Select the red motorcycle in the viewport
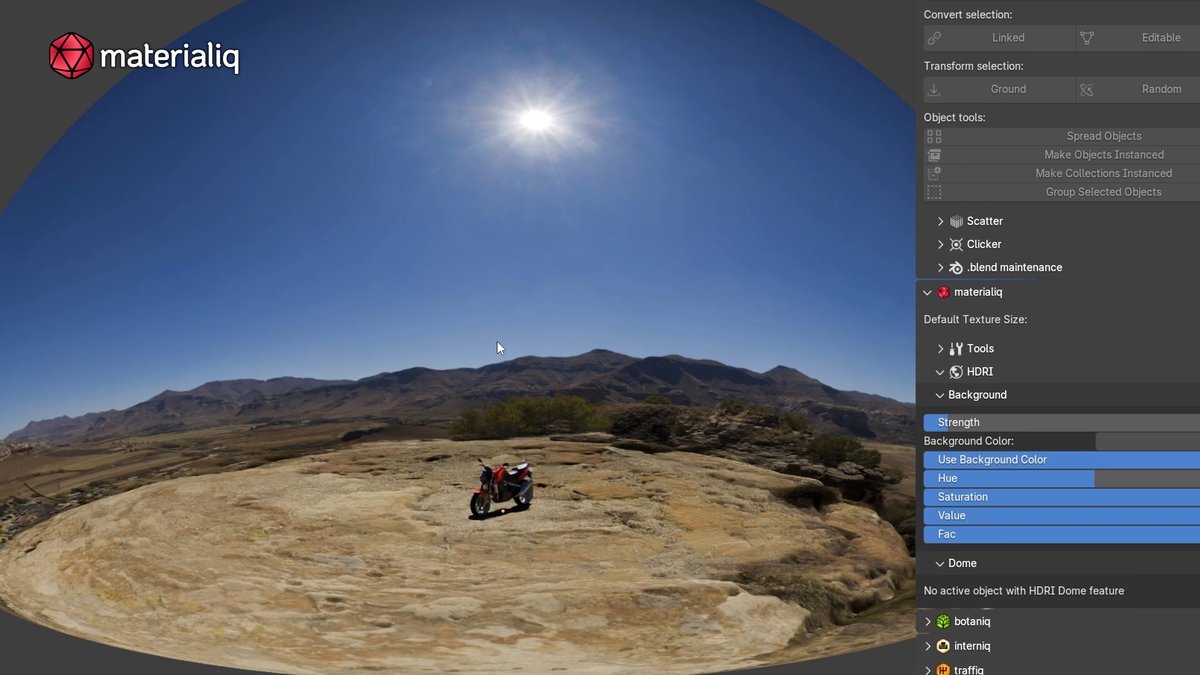 pyautogui.click(x=502, y=487)
